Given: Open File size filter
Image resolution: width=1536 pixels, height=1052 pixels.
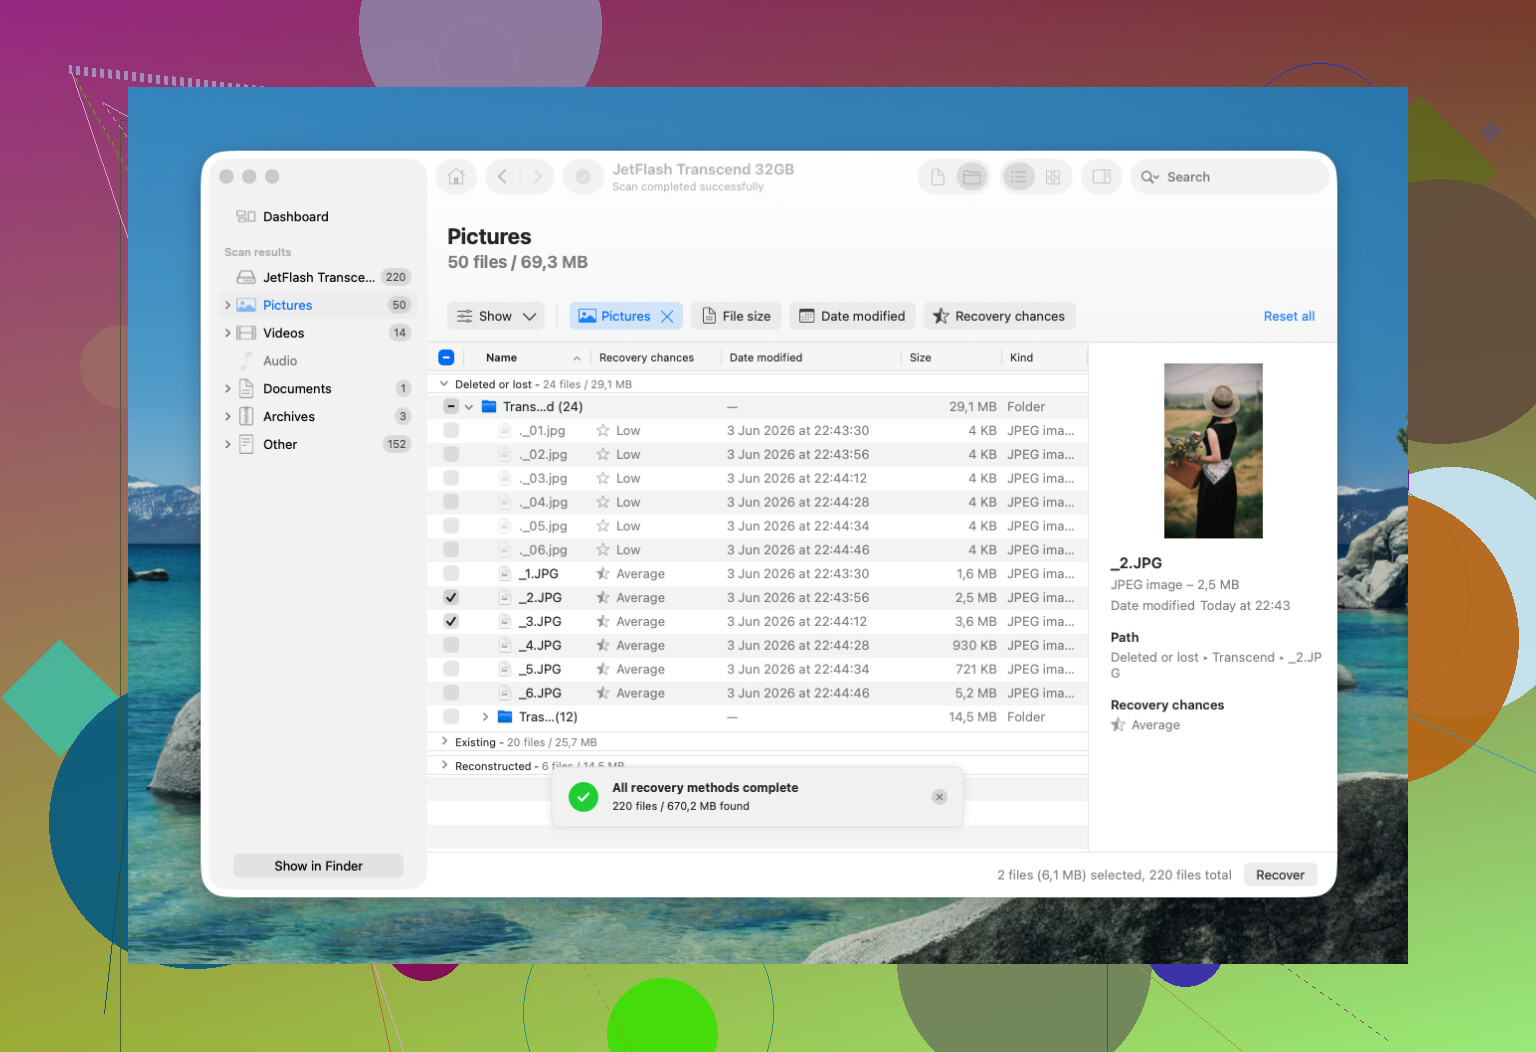Looking at the screenshot, I should 737,316.
